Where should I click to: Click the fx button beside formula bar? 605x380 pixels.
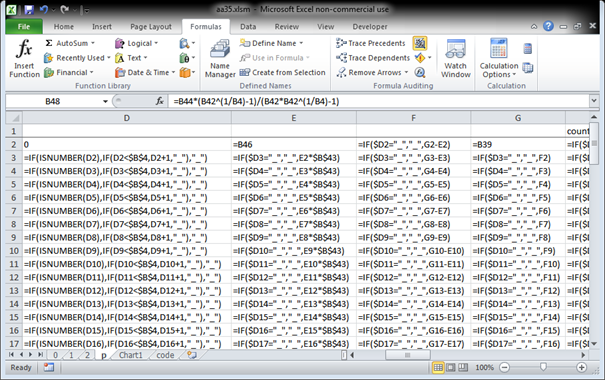(x=160, y=101)
